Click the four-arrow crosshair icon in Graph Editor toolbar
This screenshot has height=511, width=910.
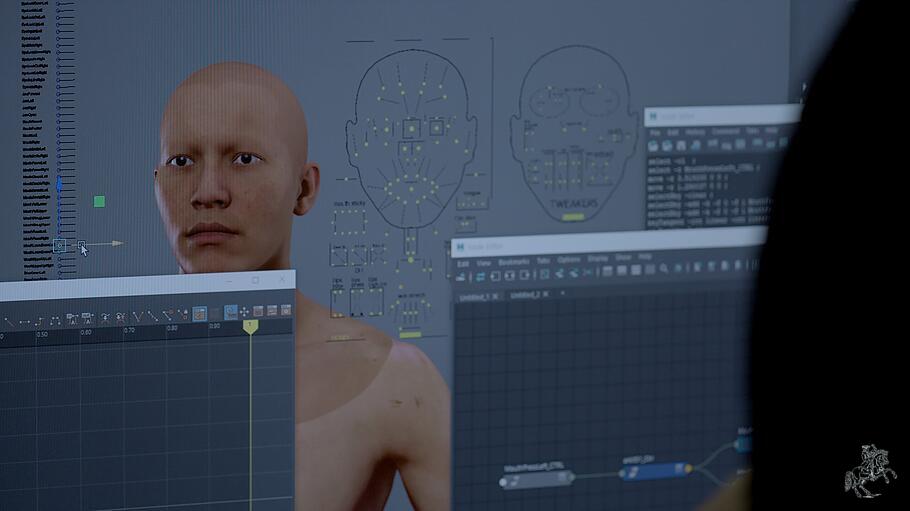tap(245, 312)
